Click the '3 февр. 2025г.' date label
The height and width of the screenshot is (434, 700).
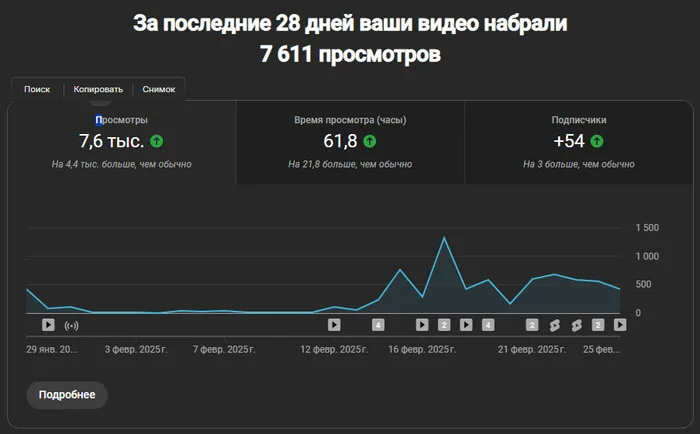coord(136,349)
